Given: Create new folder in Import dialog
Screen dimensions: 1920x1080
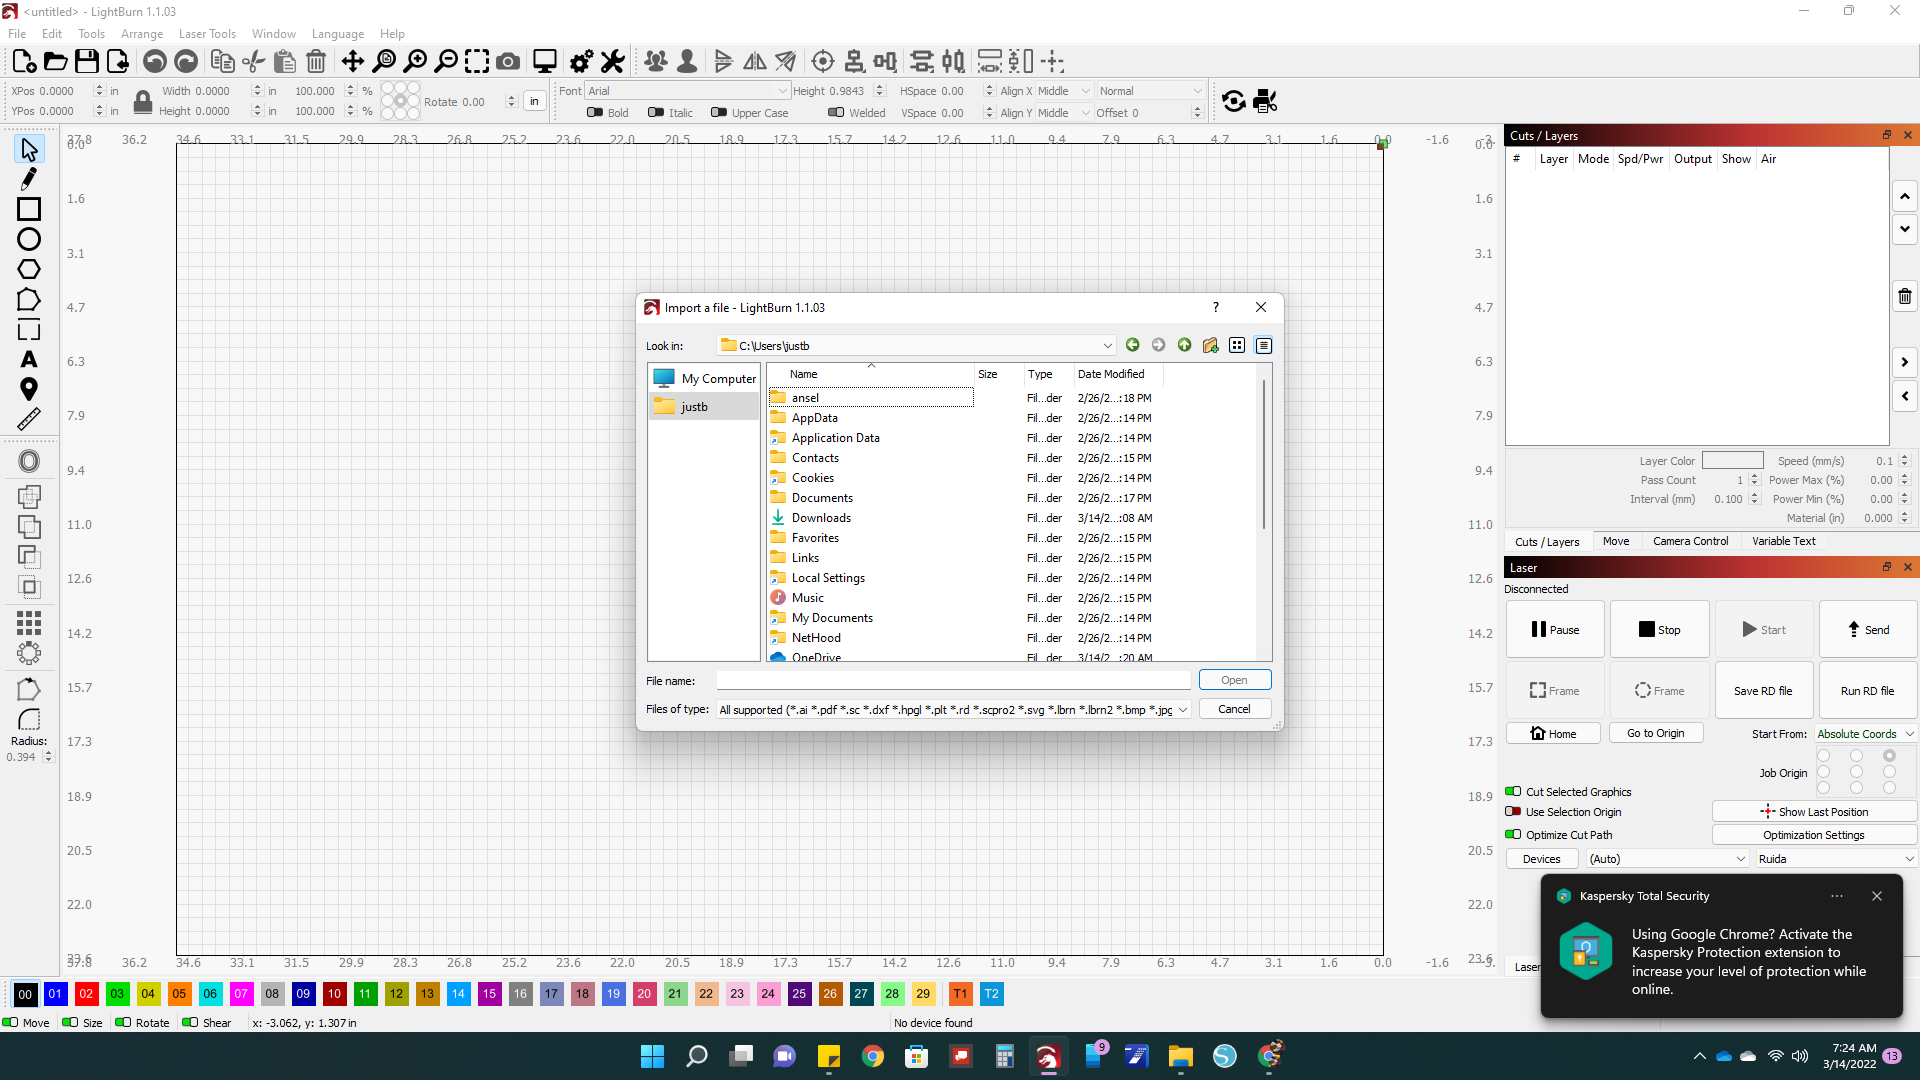Looking at the screenshot, I should coord(1211,345).
